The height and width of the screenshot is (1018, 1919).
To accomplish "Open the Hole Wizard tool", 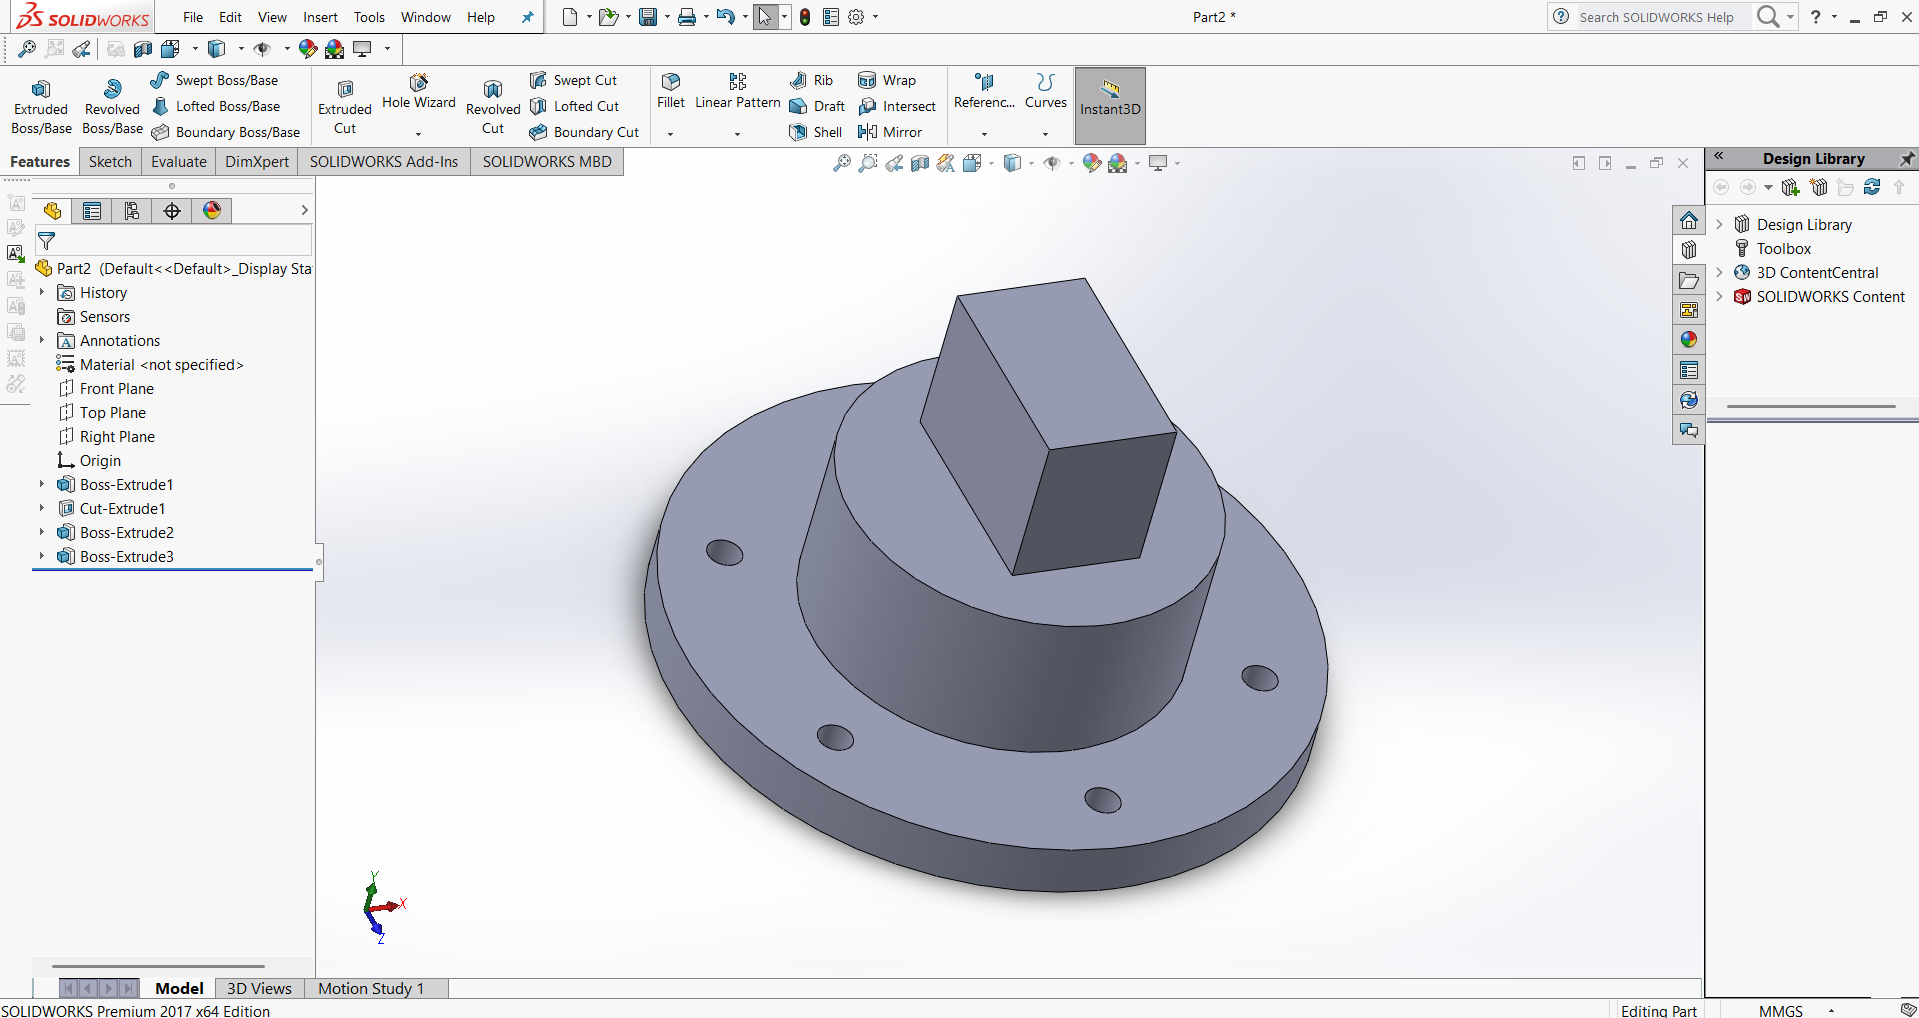I will click(x=419, y=92).
